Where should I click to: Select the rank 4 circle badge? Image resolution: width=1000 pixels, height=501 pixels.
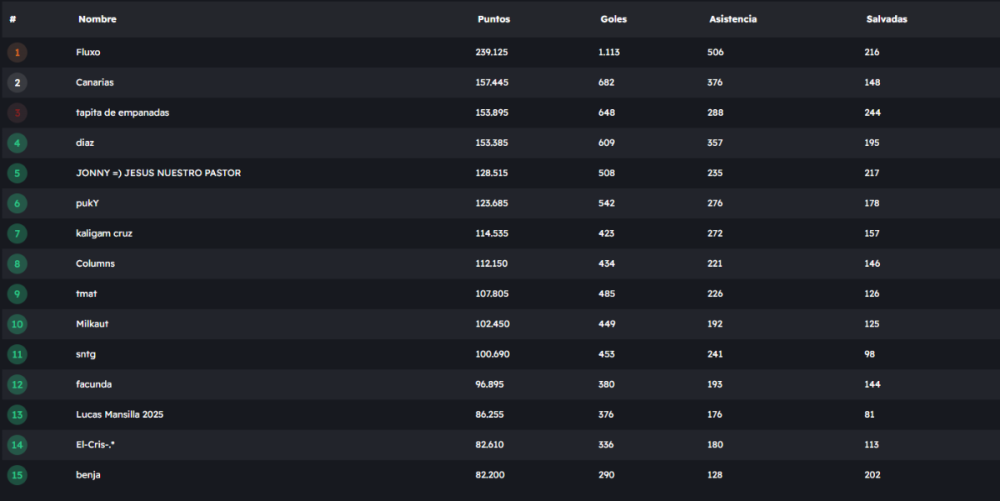[x=17, y=143]
